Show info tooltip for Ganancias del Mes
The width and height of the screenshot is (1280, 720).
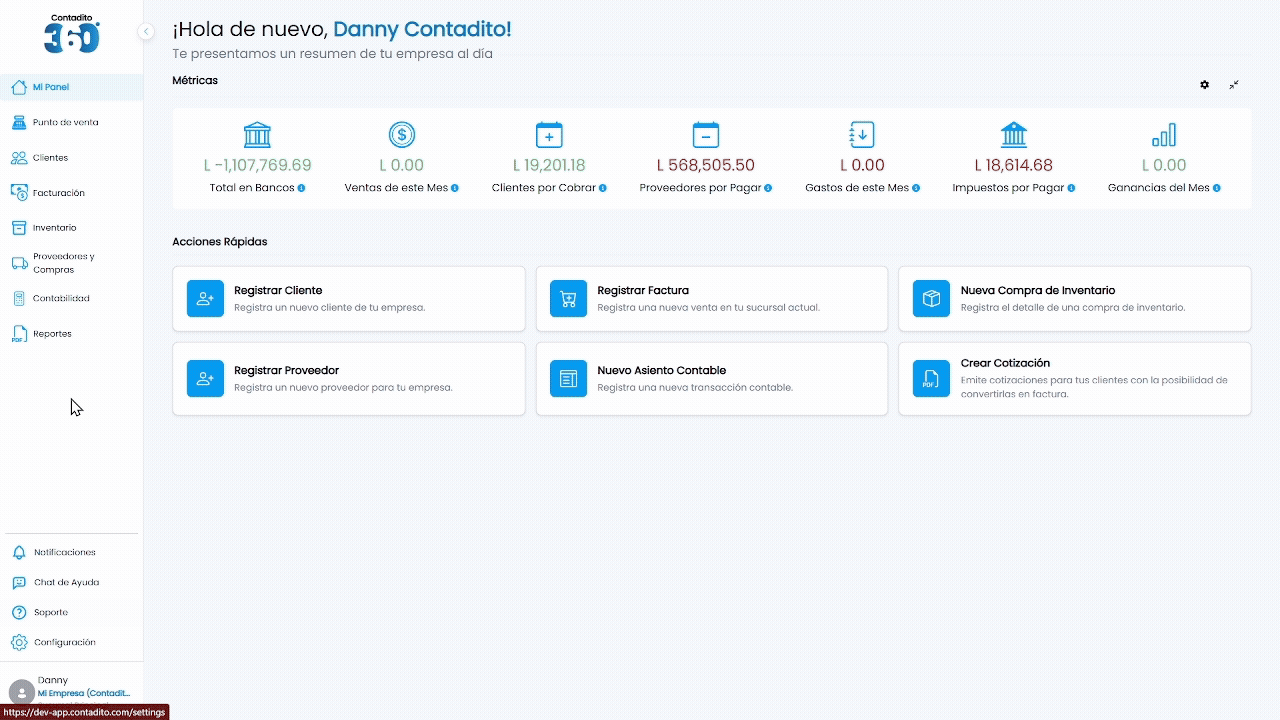pos(1216,188)
